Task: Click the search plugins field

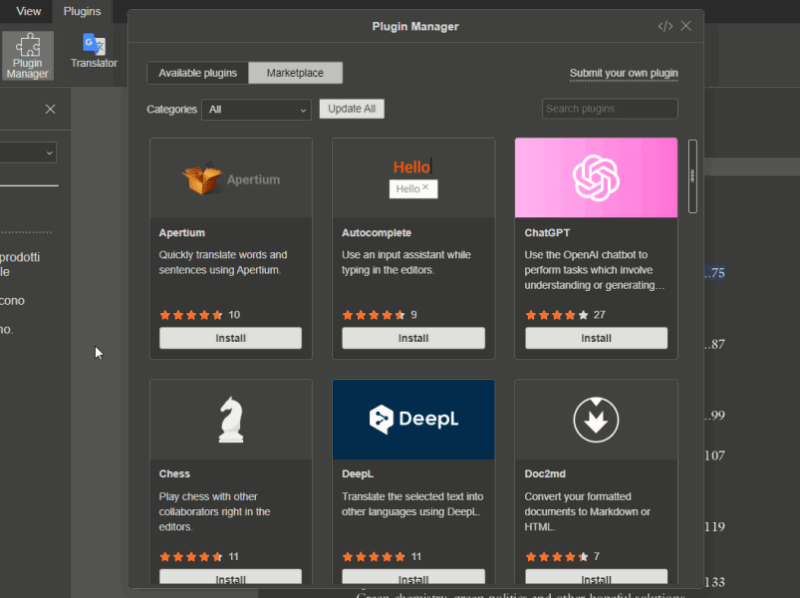Action: pos(610,108)
